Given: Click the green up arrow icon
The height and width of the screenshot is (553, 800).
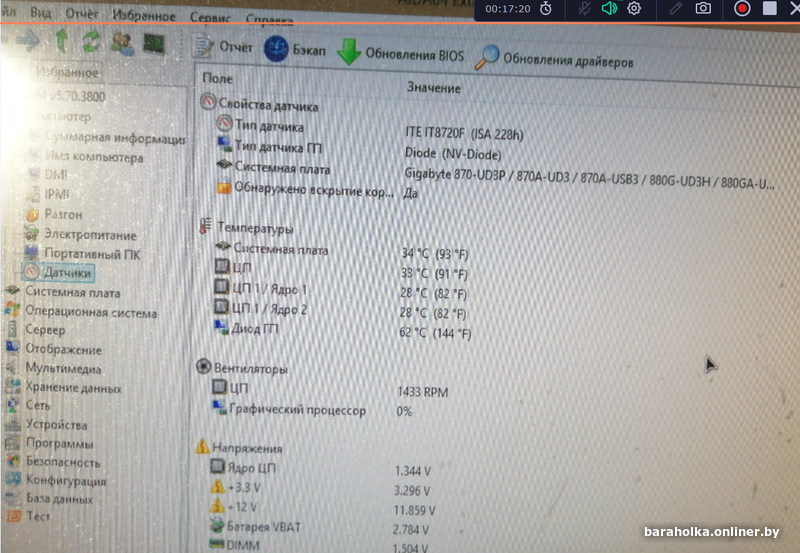Looking at the screenshot, I should point(62,41).
